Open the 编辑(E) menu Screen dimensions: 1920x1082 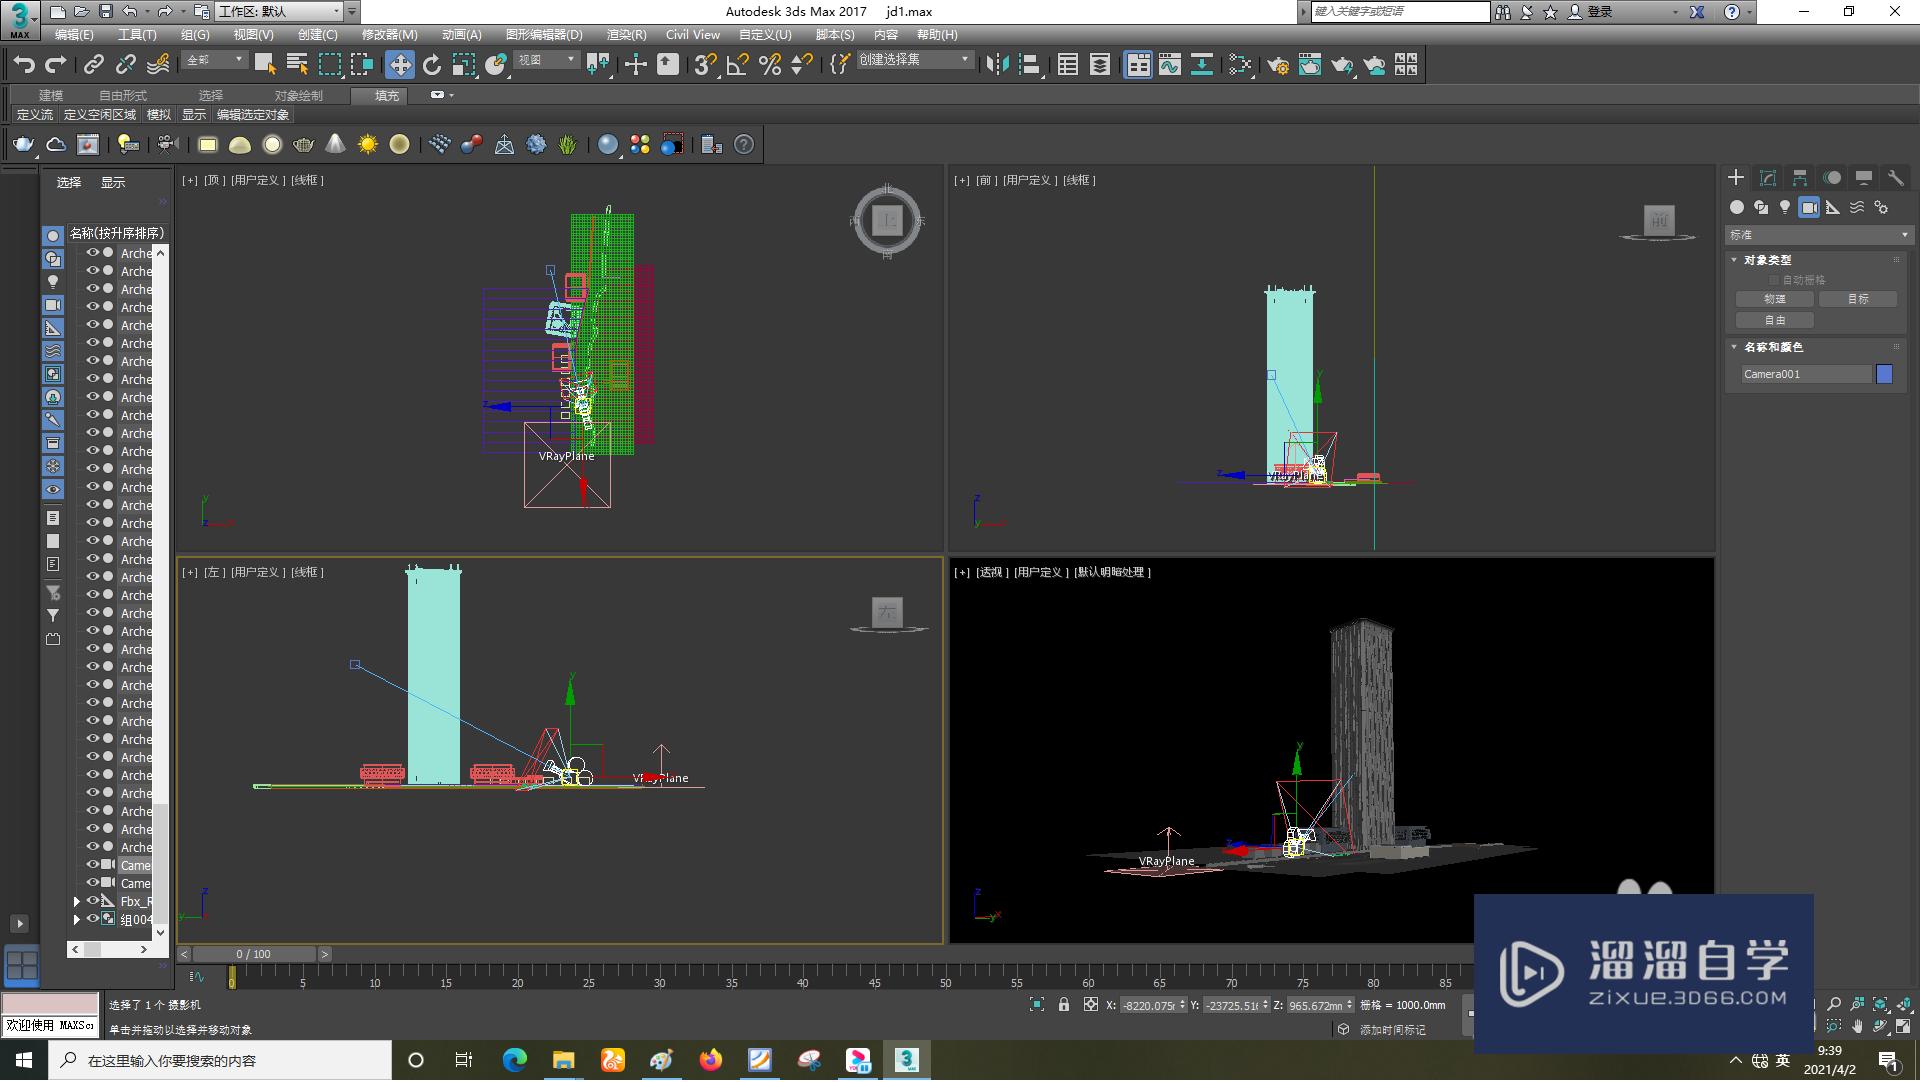click(74, 34)
